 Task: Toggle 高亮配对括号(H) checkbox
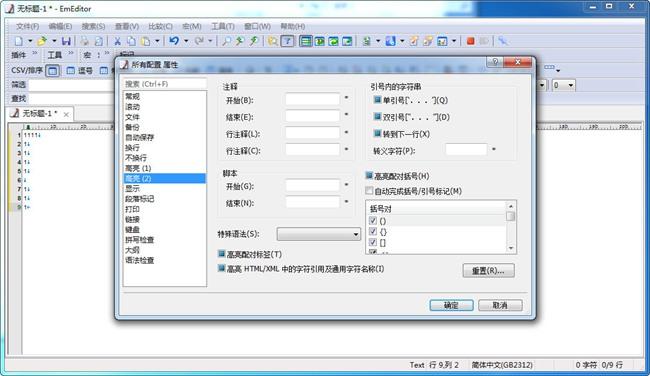[x=369, y=176]
